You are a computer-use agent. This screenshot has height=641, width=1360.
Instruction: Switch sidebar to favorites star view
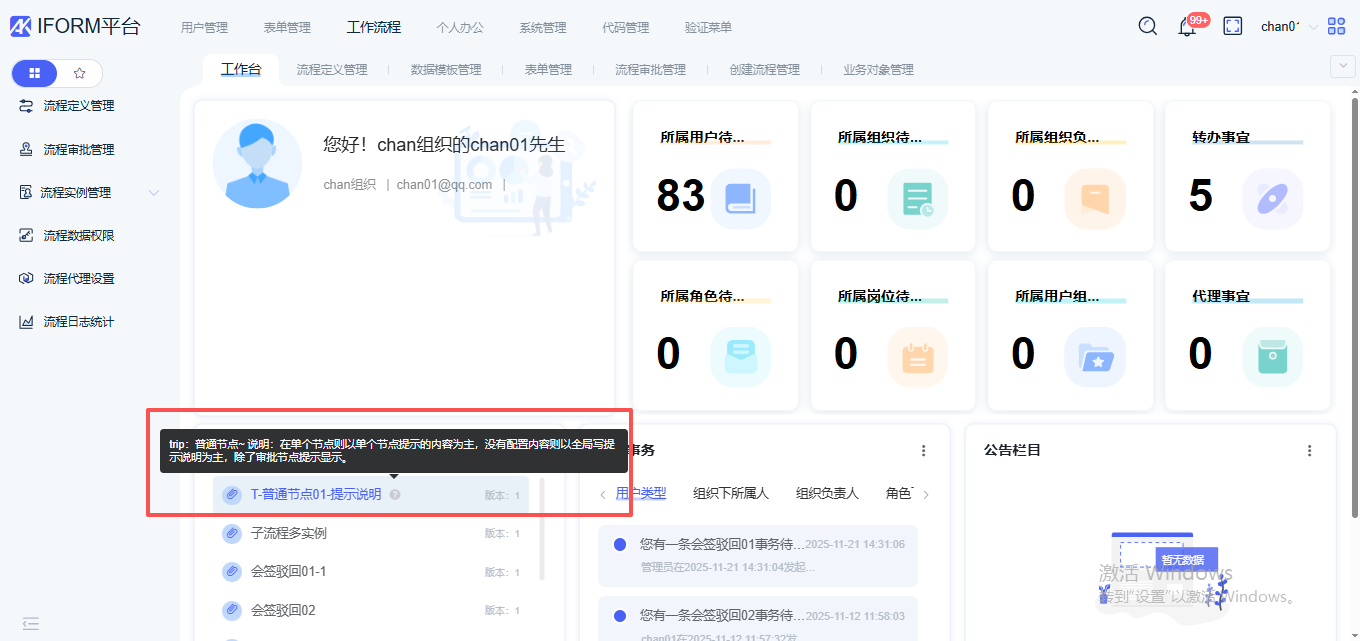[80, 73]
